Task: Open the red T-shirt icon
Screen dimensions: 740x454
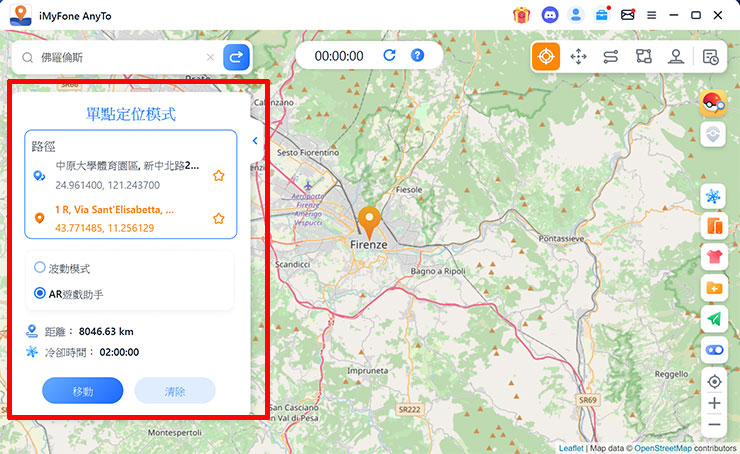Action: pos(713,257)
